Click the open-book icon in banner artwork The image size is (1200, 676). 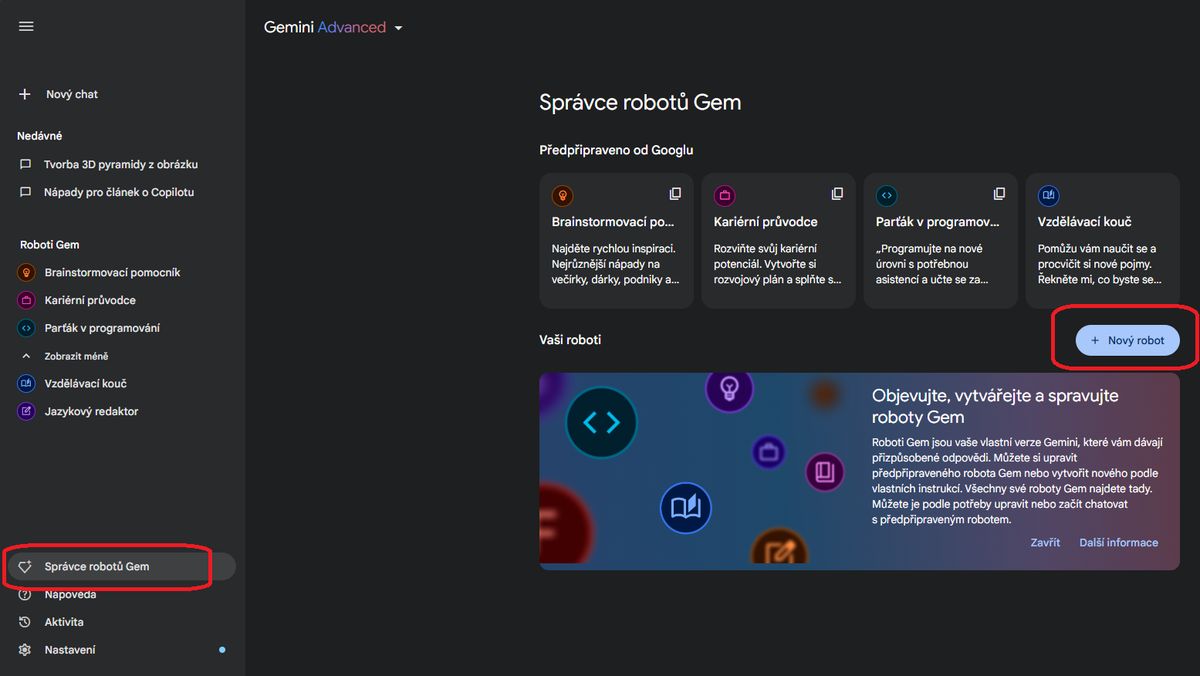coord(685,507)
